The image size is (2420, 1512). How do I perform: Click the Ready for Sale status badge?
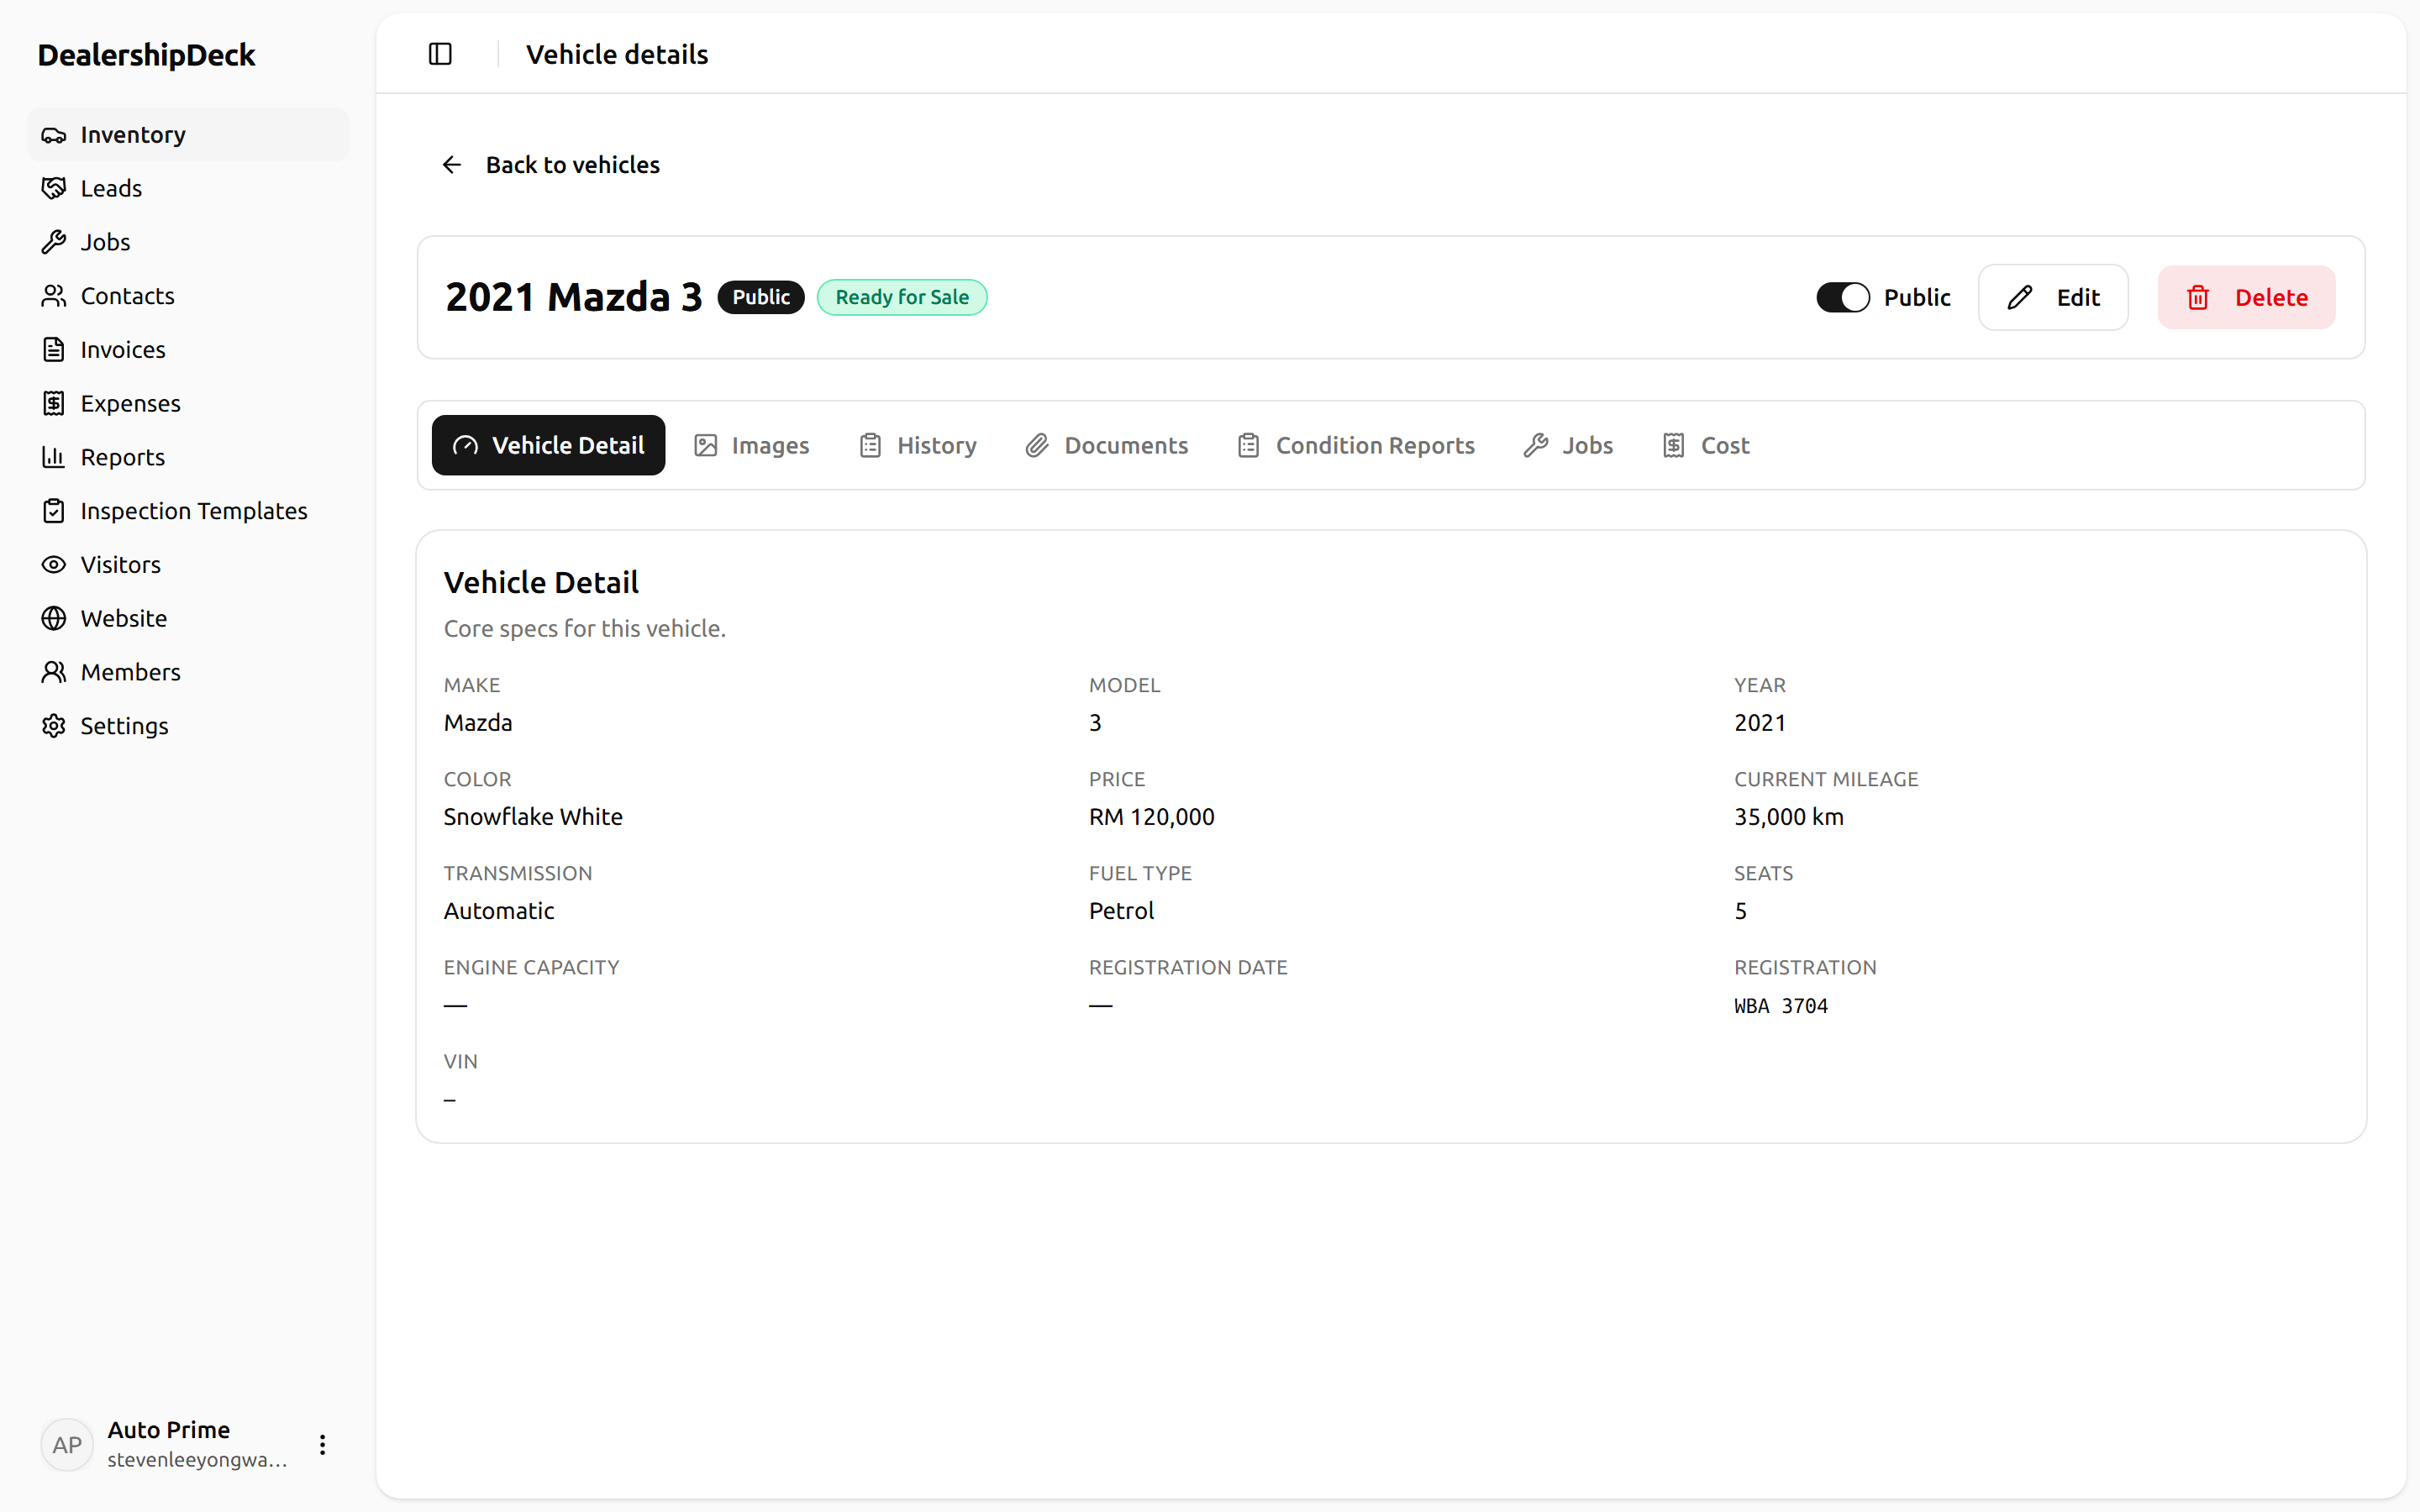coord(902,297)
